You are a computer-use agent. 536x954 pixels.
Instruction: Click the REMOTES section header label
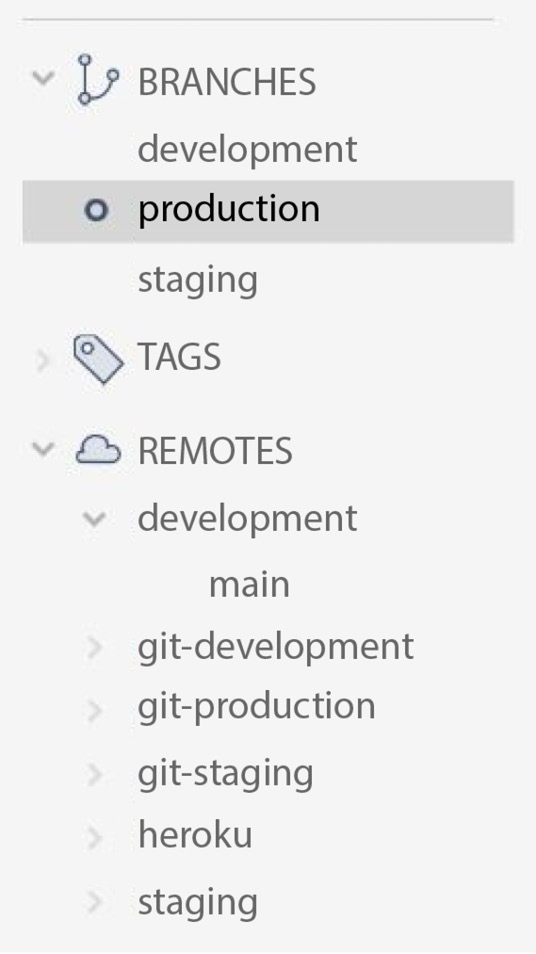pyautogui.click(x=215, y=451)
